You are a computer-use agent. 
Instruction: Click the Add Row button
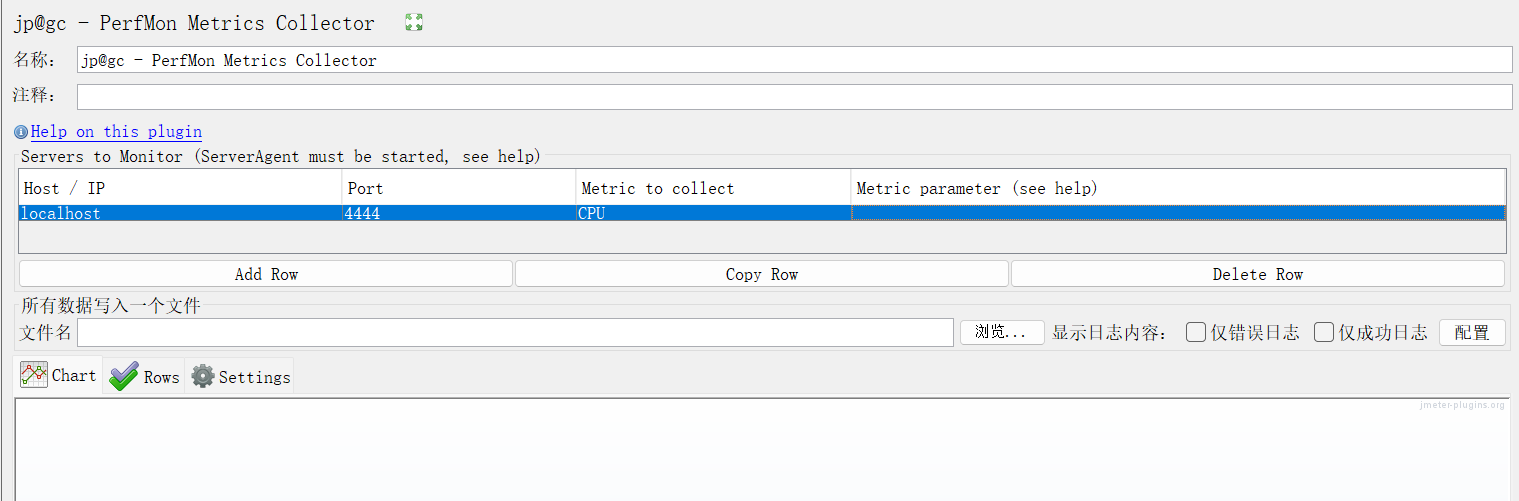click(x=266, y=274)
